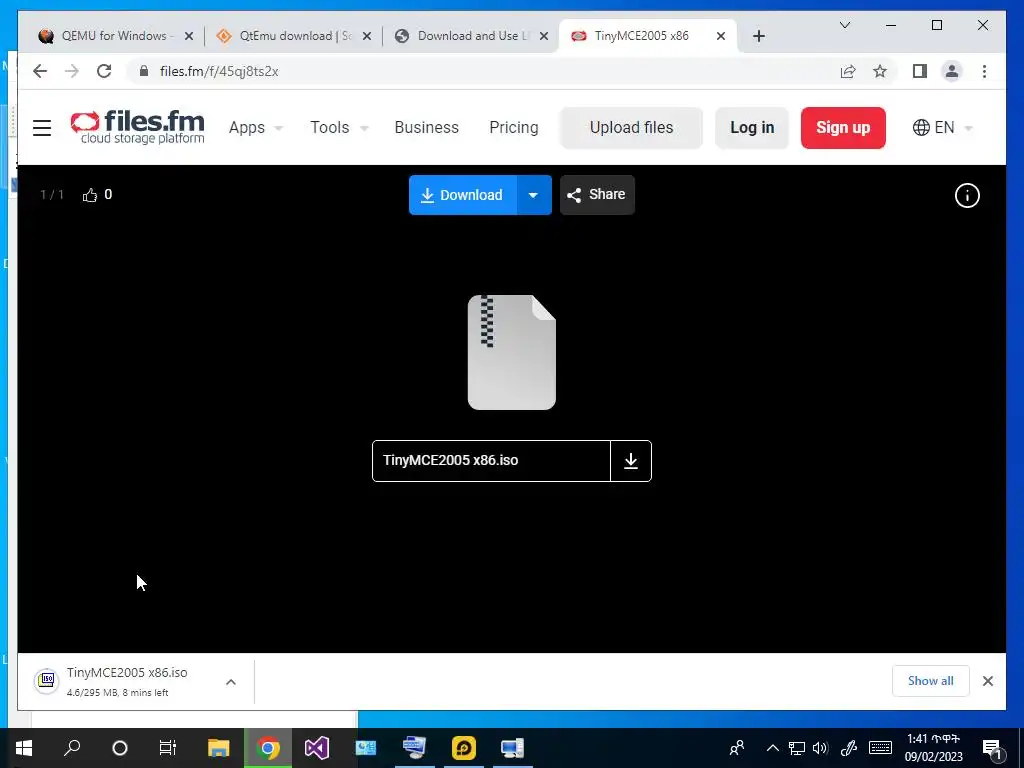Screen dimensions: 1024x768
Task: Open File Explorer from taskbar
Action: [x=219, y=748]
